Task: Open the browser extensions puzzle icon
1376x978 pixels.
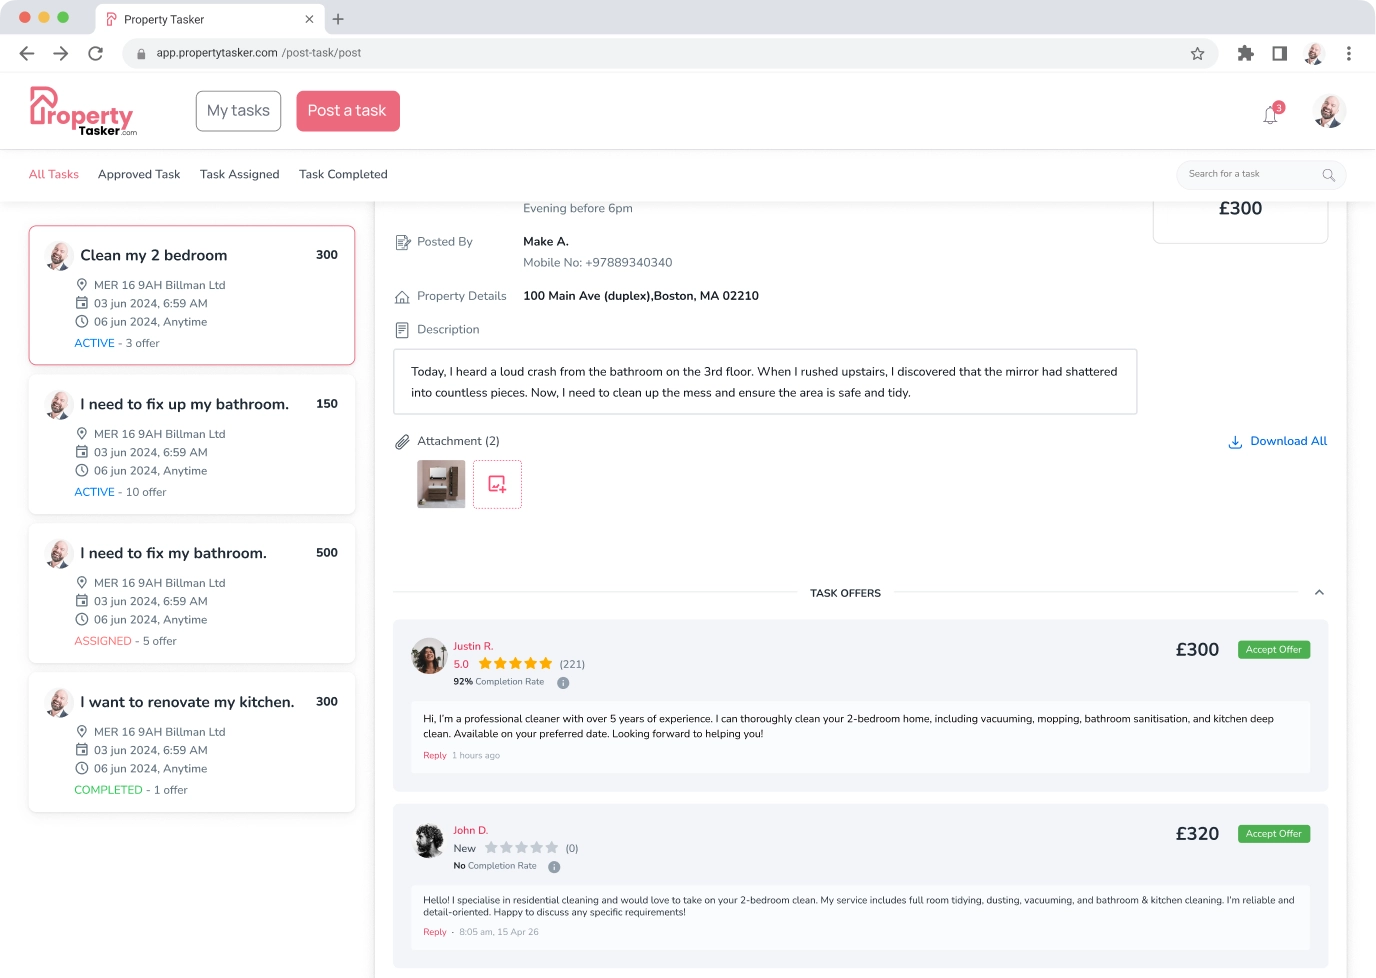Action: pos(1245,54)
